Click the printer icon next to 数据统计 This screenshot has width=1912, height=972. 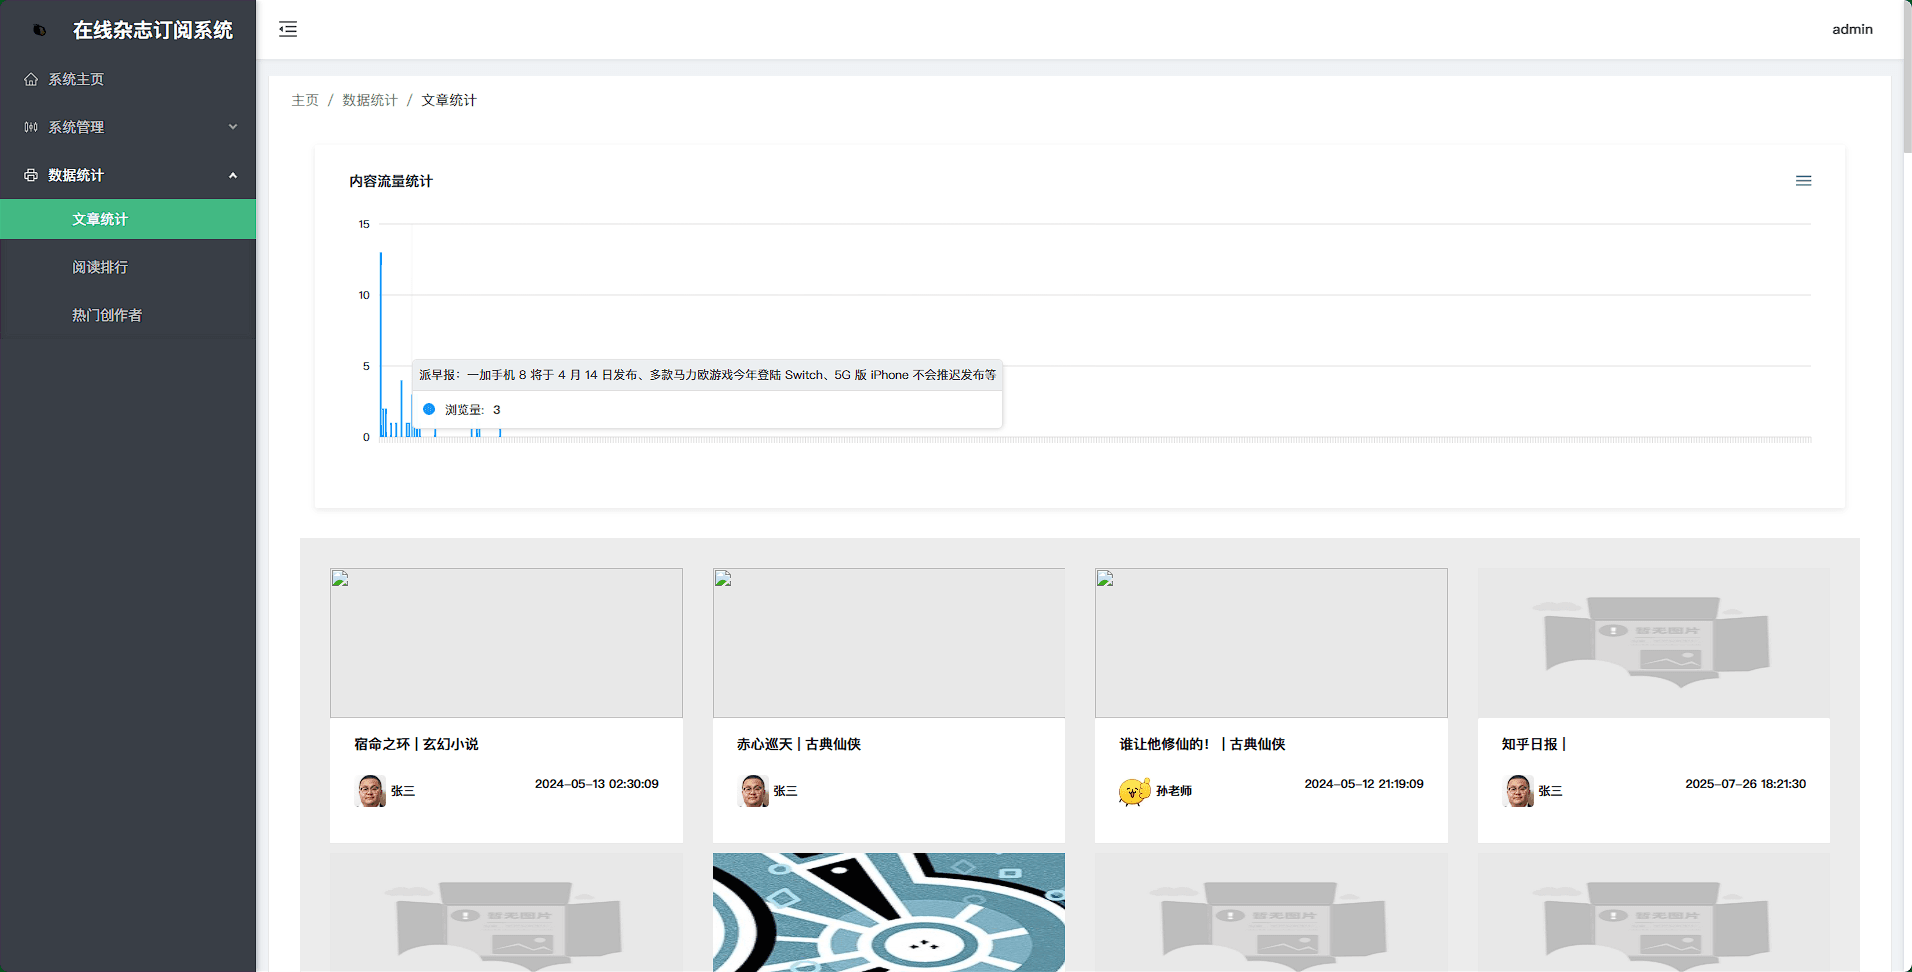coord(31,175)
